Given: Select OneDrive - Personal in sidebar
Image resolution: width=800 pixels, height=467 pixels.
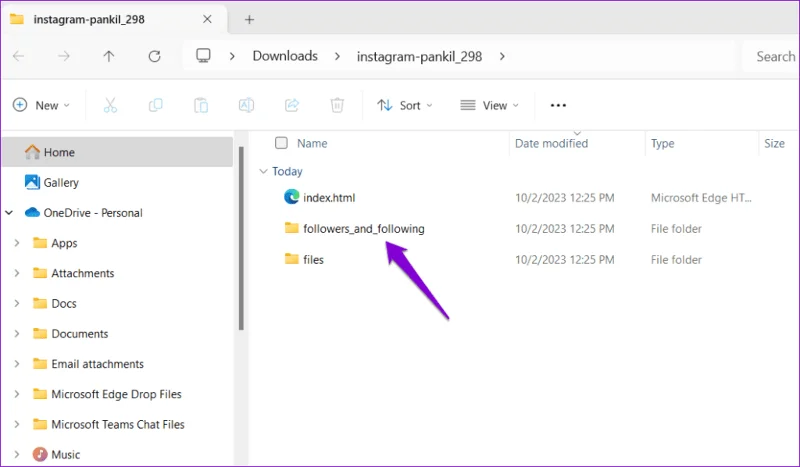Looking at the screenshot, I should click(93, 213).
